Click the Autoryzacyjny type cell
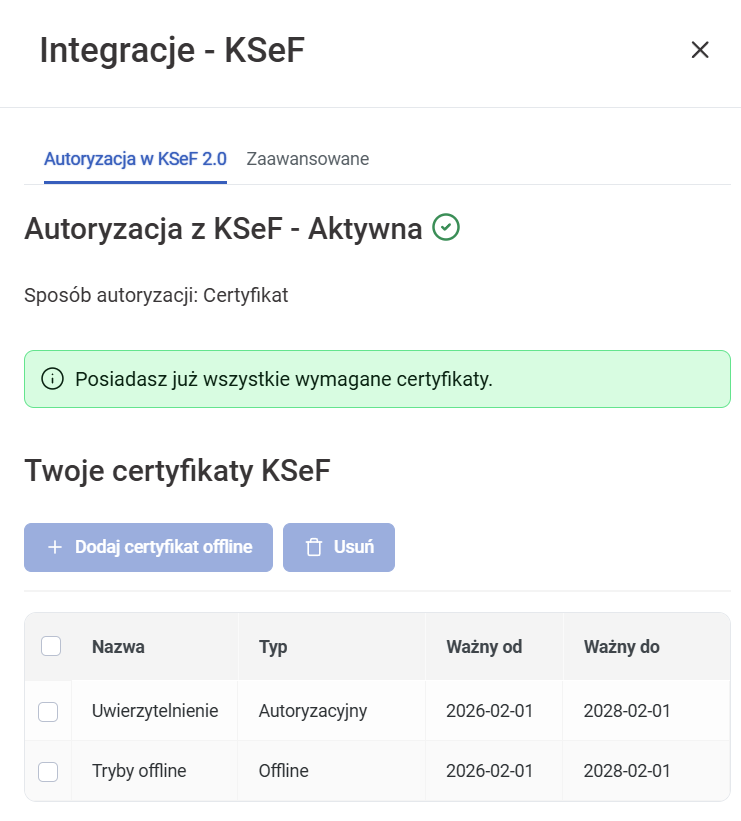 pos(312,711)
